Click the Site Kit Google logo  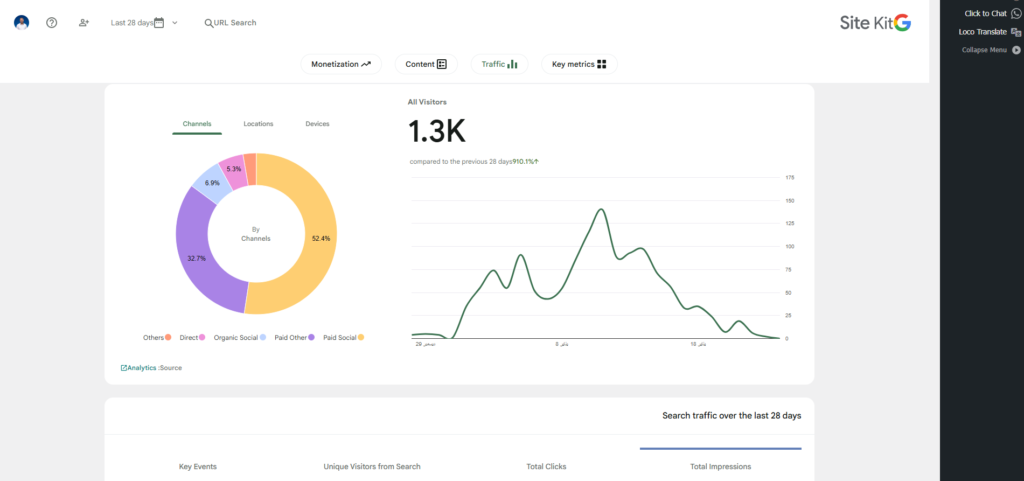875,22
